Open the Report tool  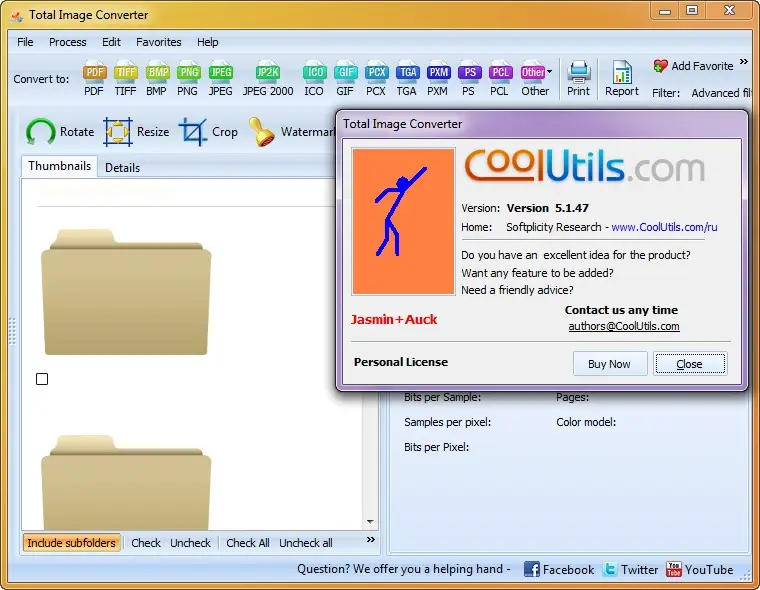click(622, 79)
